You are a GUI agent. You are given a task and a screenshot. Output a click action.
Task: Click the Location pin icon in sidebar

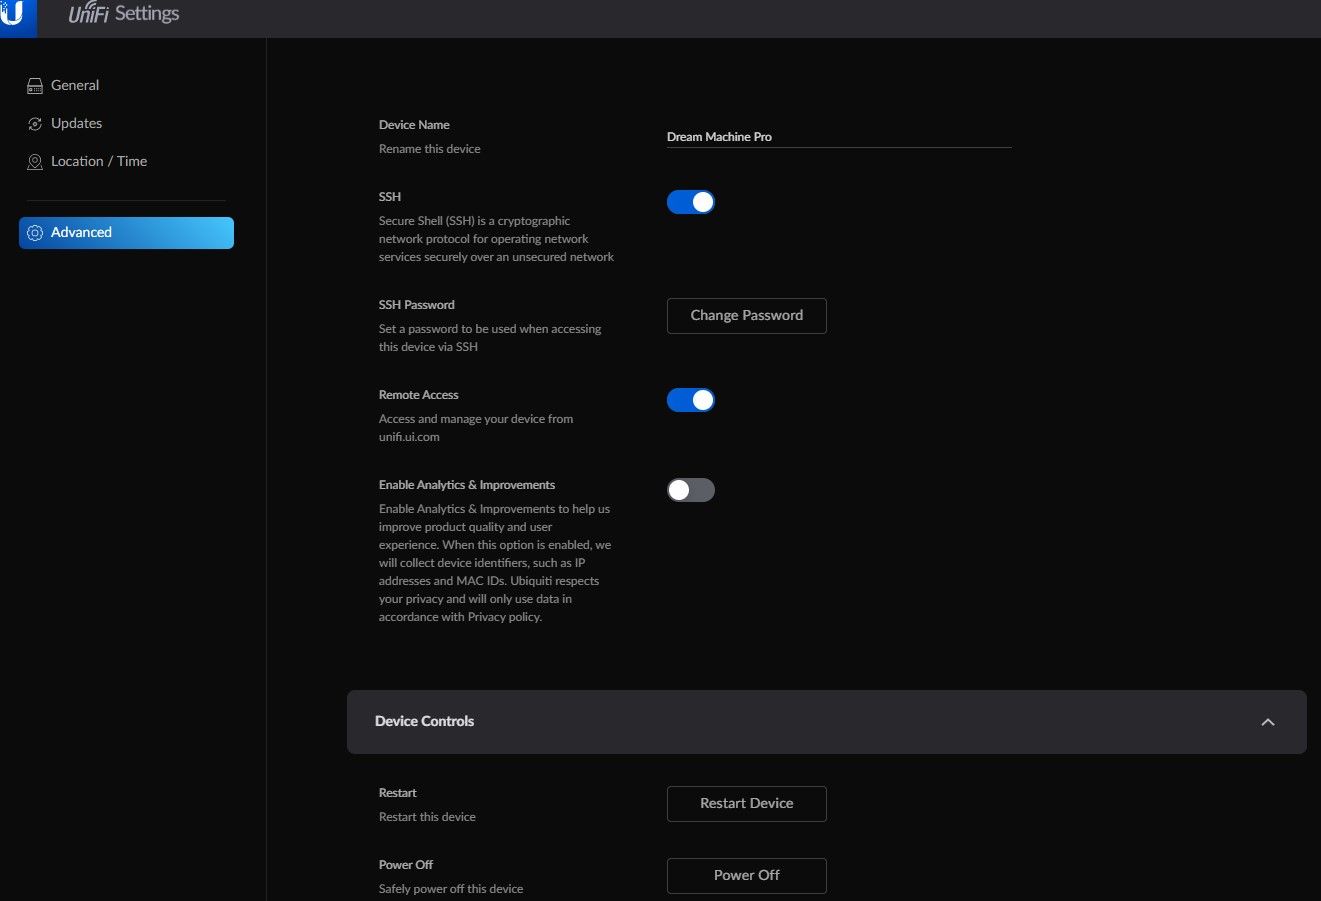point(35,162)
